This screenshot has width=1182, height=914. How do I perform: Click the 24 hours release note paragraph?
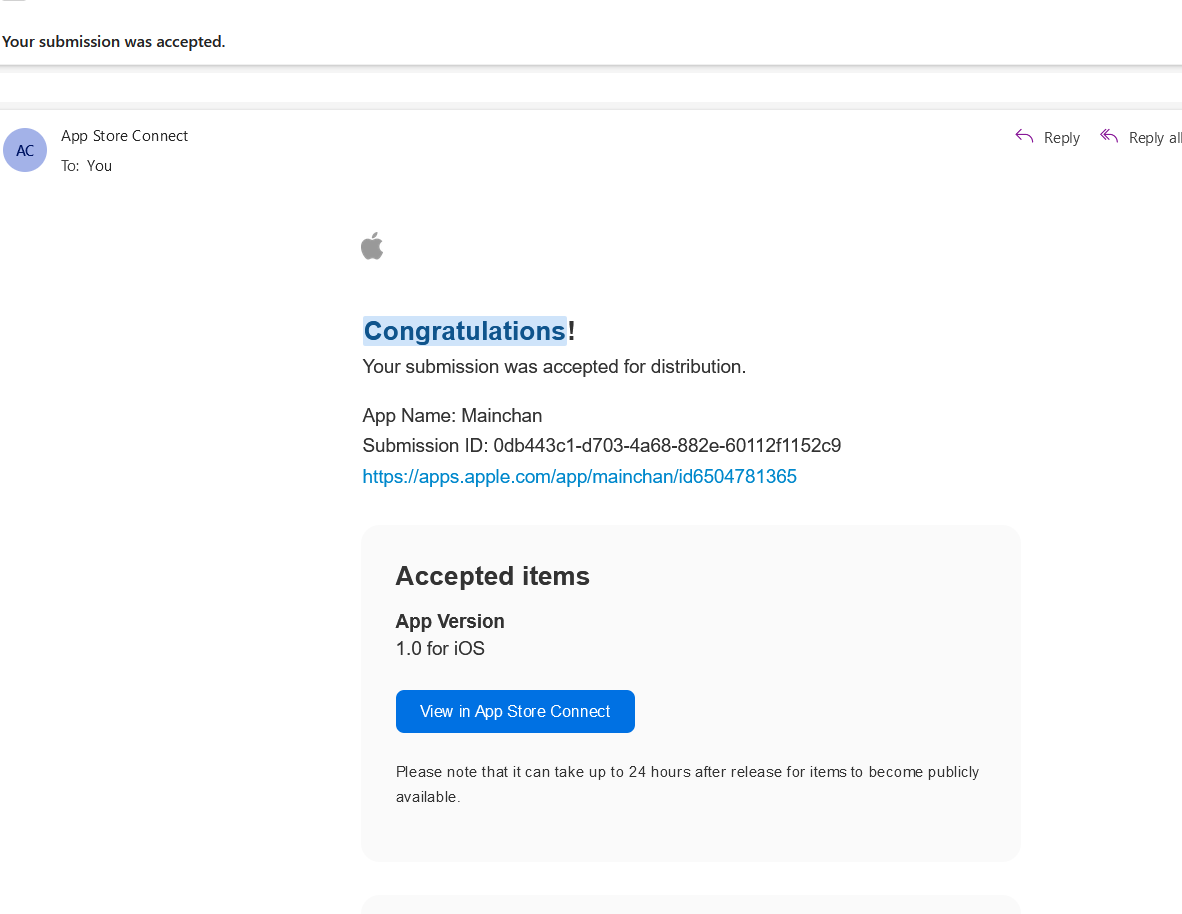(687, 784)
